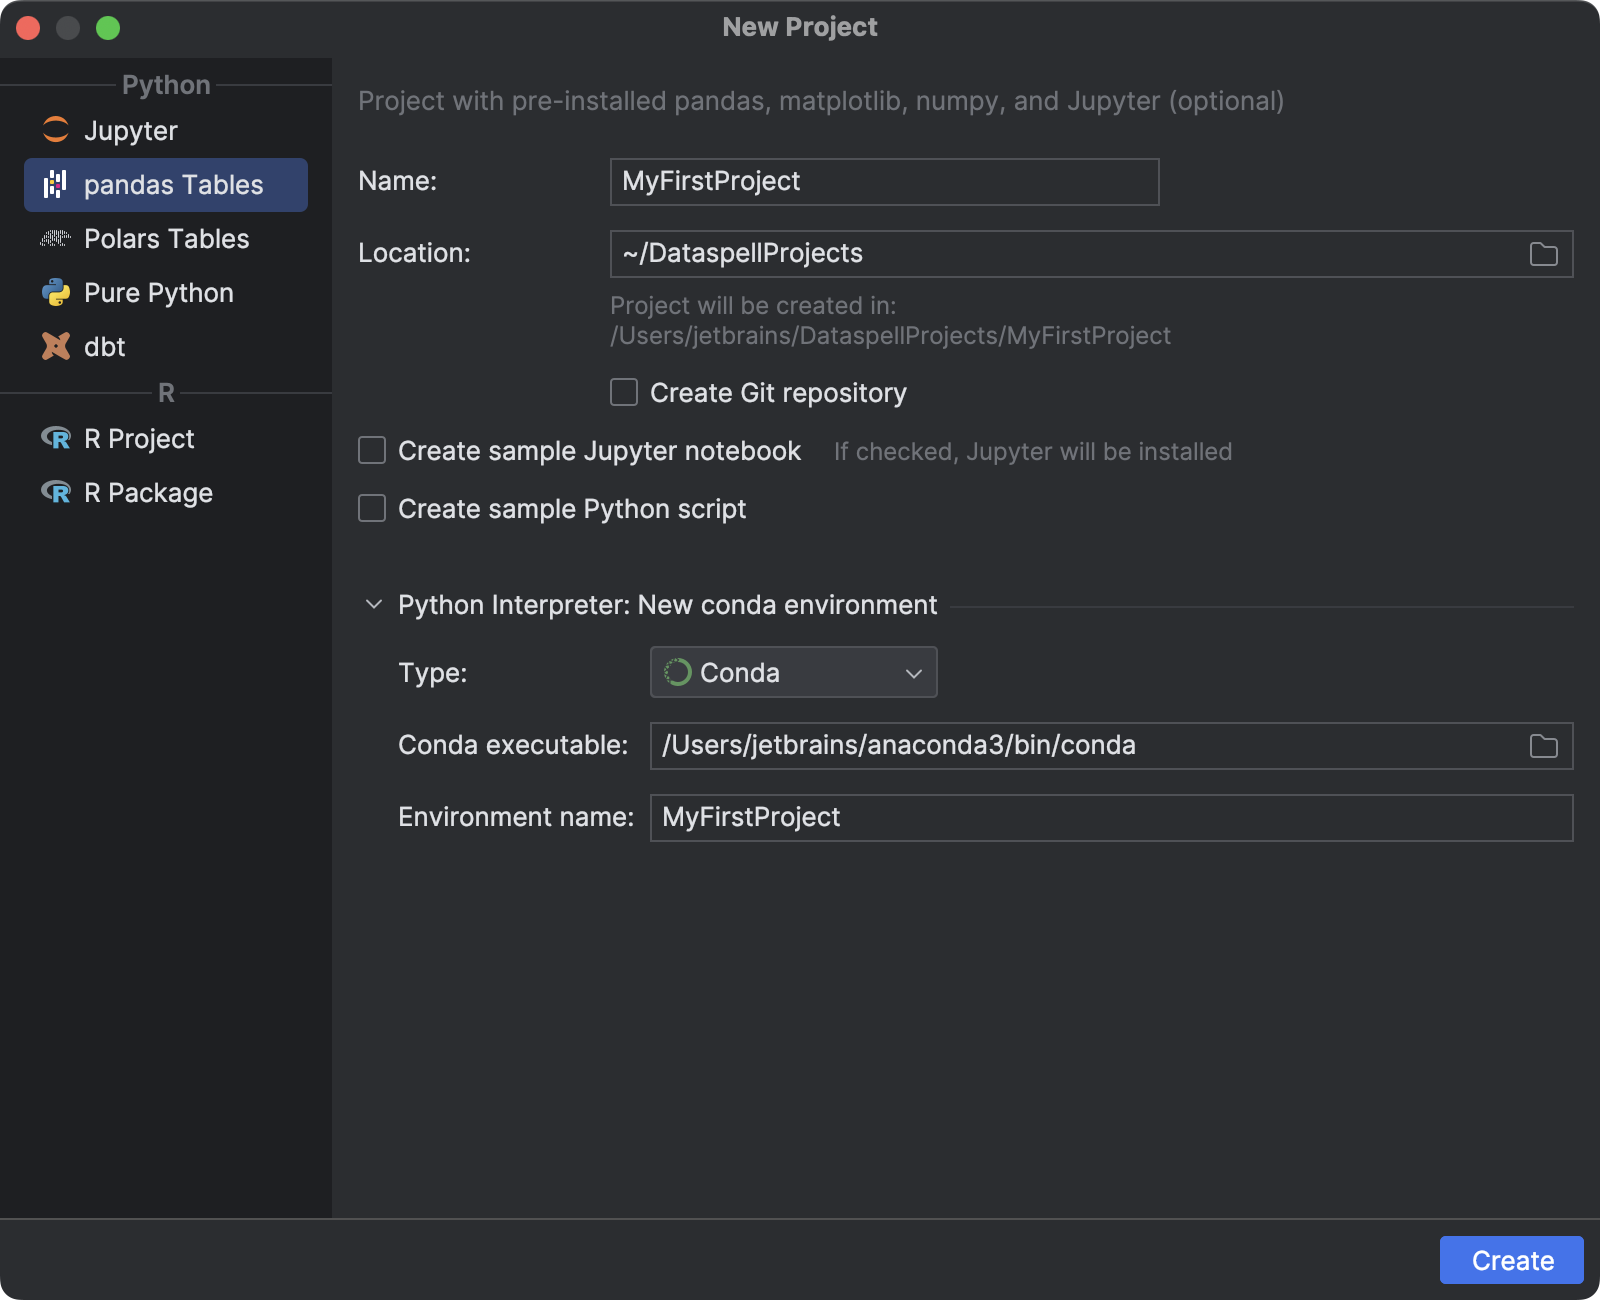Enable Create sample Python script
Screen dimensions: 1600x1300
371,508
